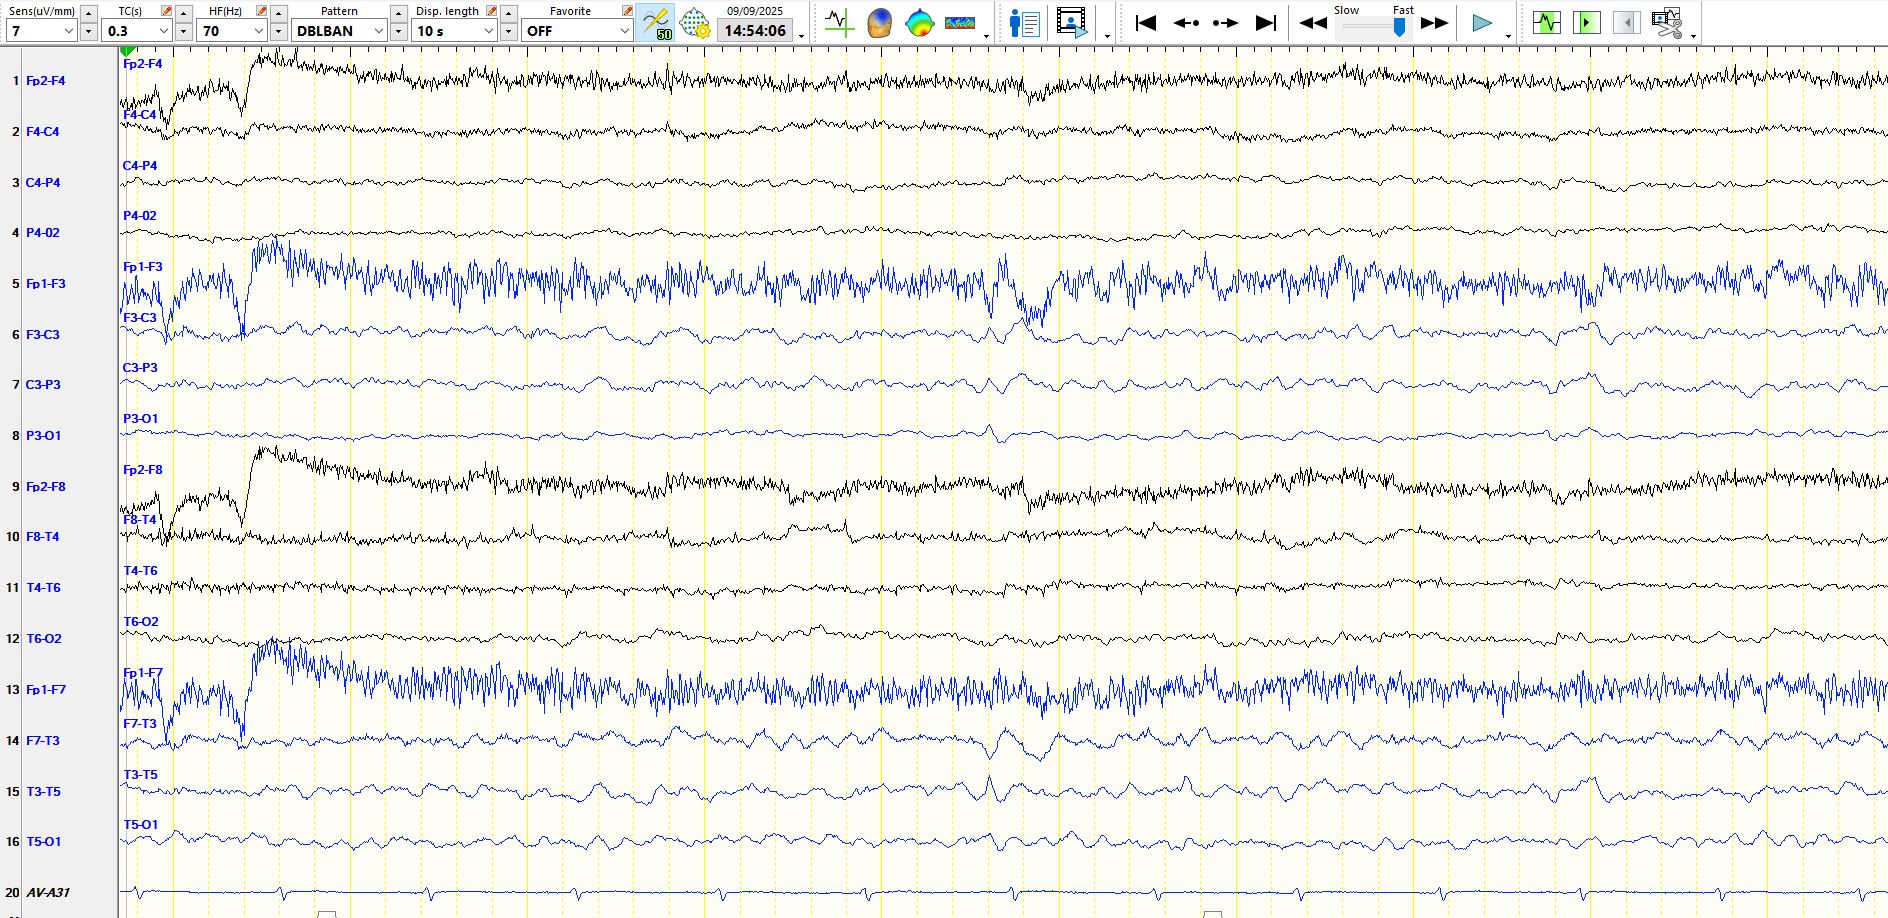This screenshot has width=1888, height=918.
Task: Open the Sens(uV/mm) dropdown
Action: 42,31
